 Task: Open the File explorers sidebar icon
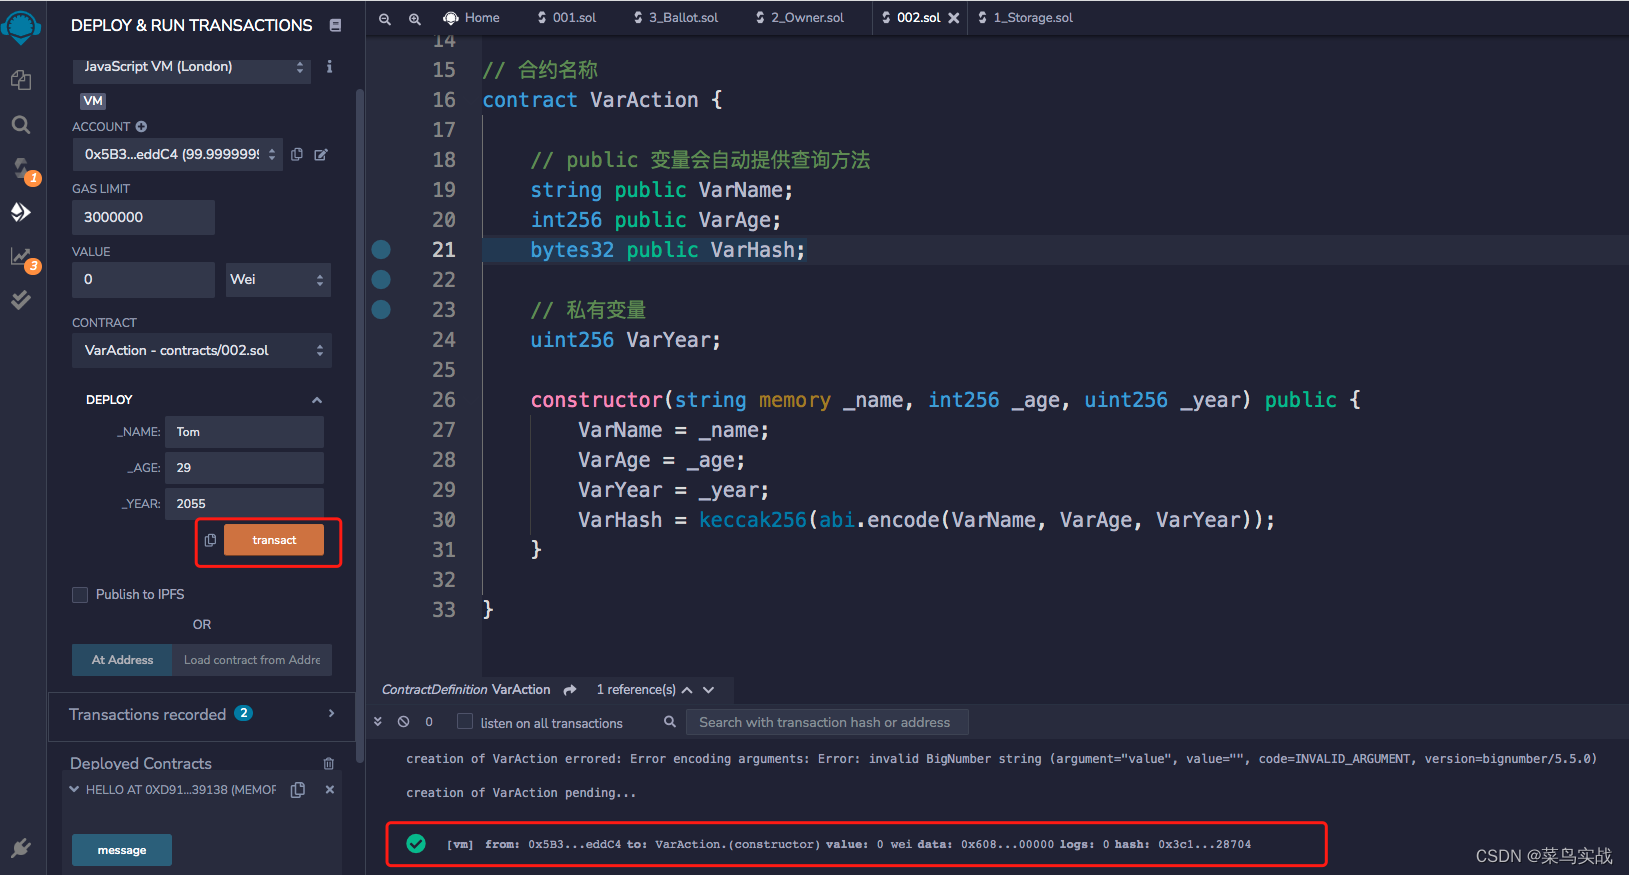point(21,80)
